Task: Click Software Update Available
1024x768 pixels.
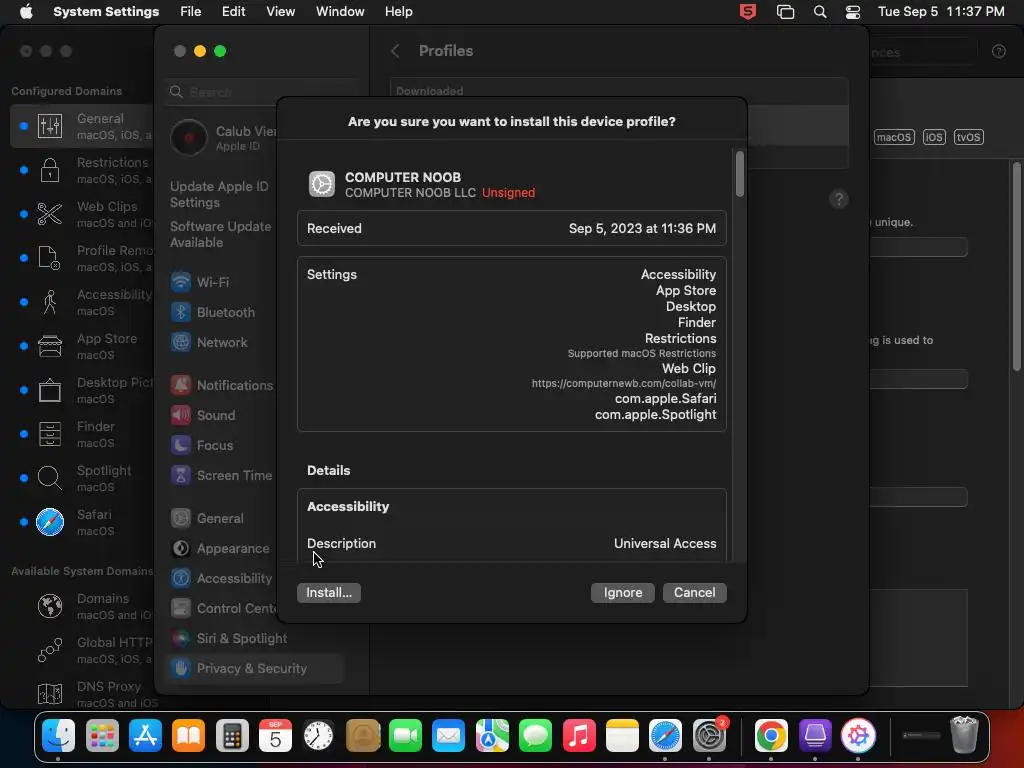Action: pyautogui.click(x=221, y=234)
